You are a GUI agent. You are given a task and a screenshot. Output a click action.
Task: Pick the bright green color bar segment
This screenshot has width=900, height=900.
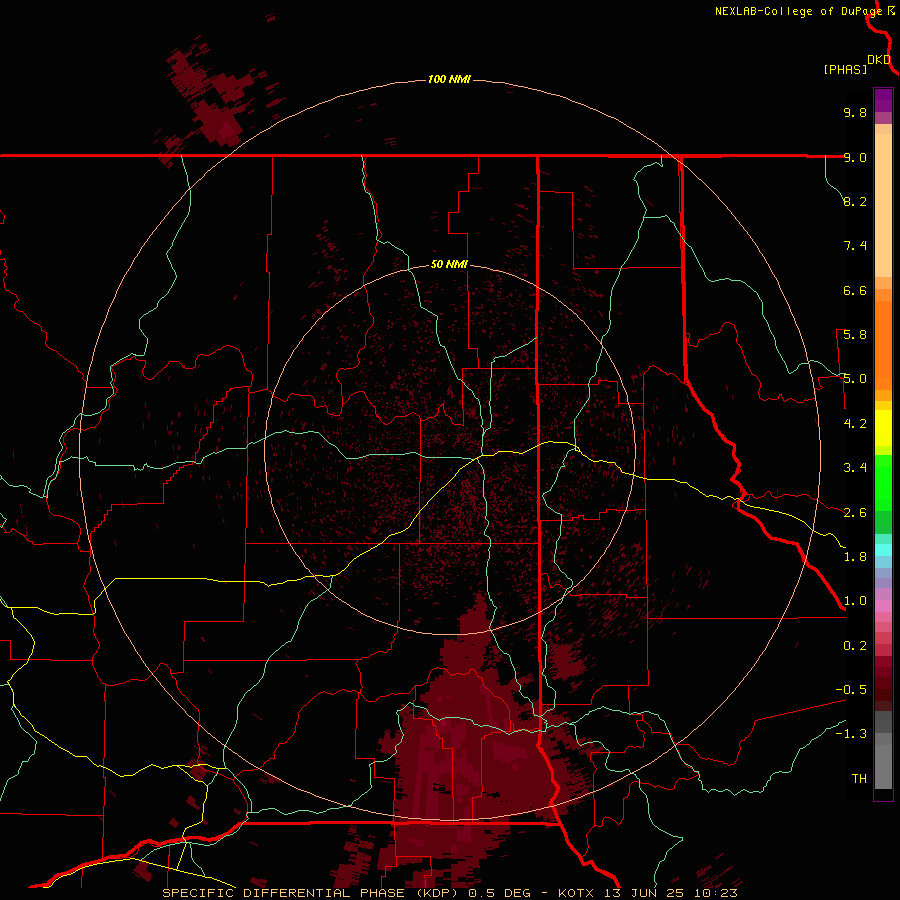(x=883, y=483)
